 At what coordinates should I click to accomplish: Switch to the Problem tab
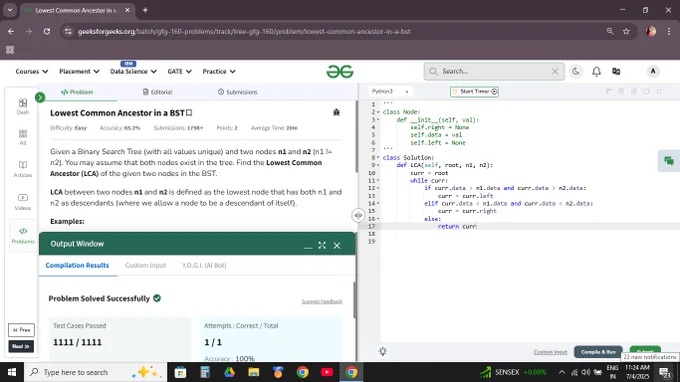coord(77,92)
